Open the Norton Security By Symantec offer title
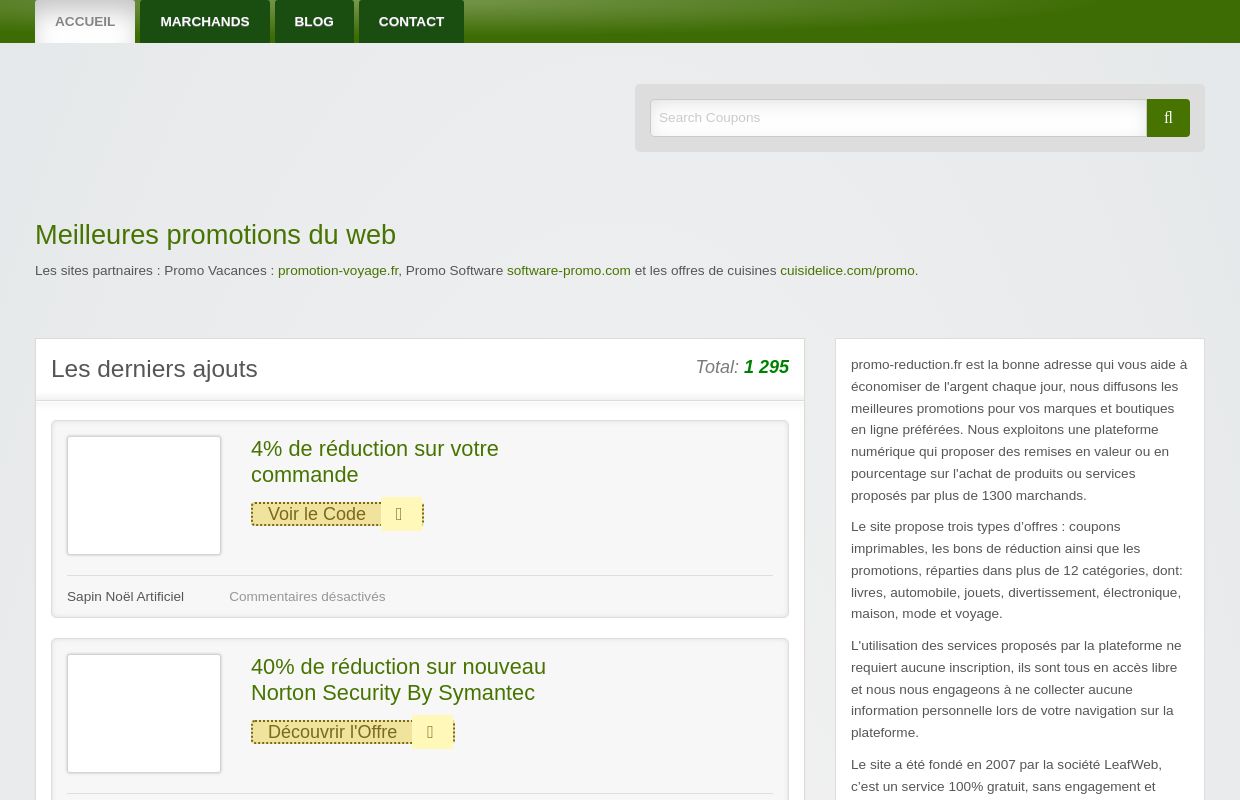1240x800 pixels. [398, 679]
